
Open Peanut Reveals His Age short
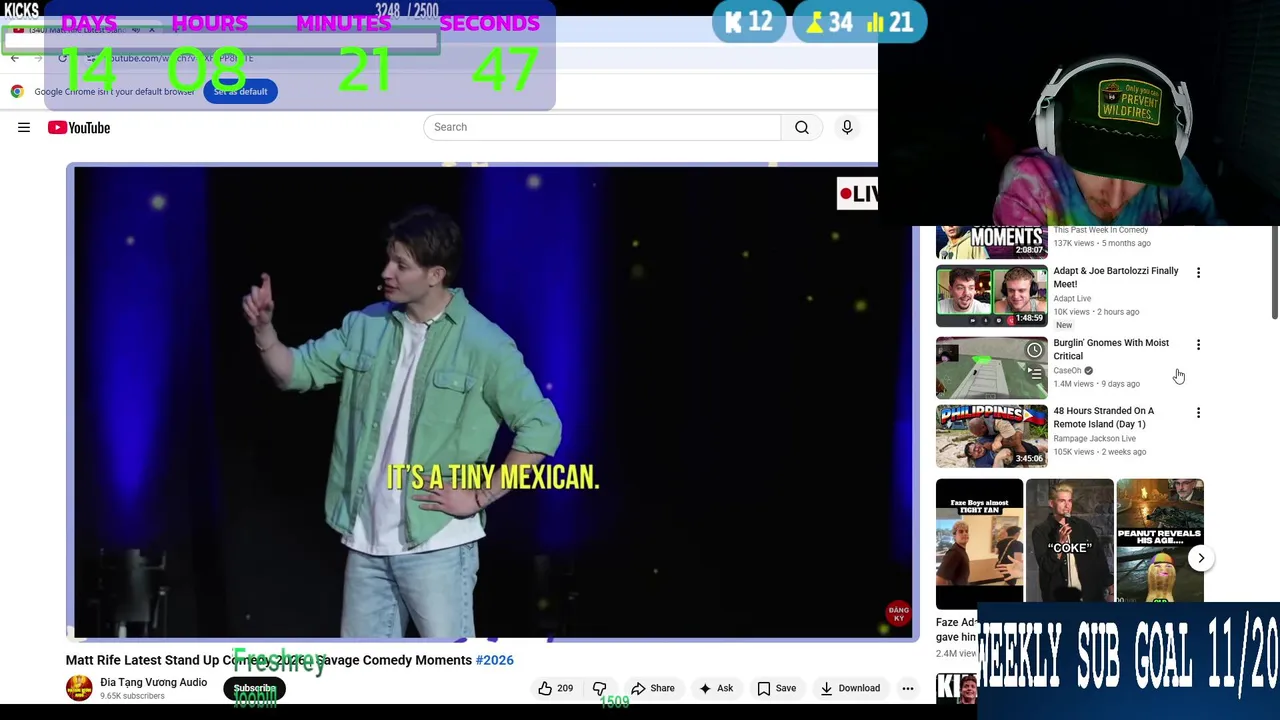[x=1160, y=541]
